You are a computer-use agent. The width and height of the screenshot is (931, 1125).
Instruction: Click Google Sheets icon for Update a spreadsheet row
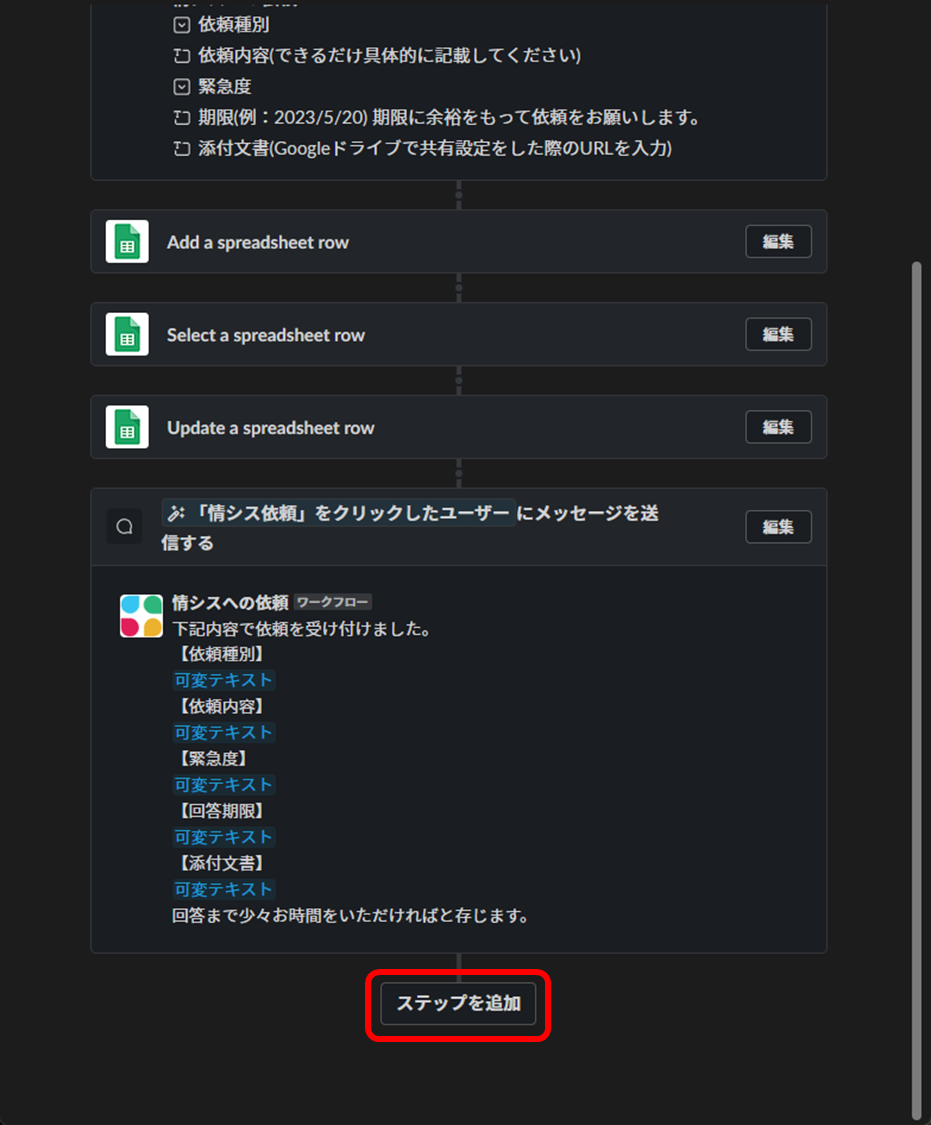pyautogui.click(x=127, y=427)
